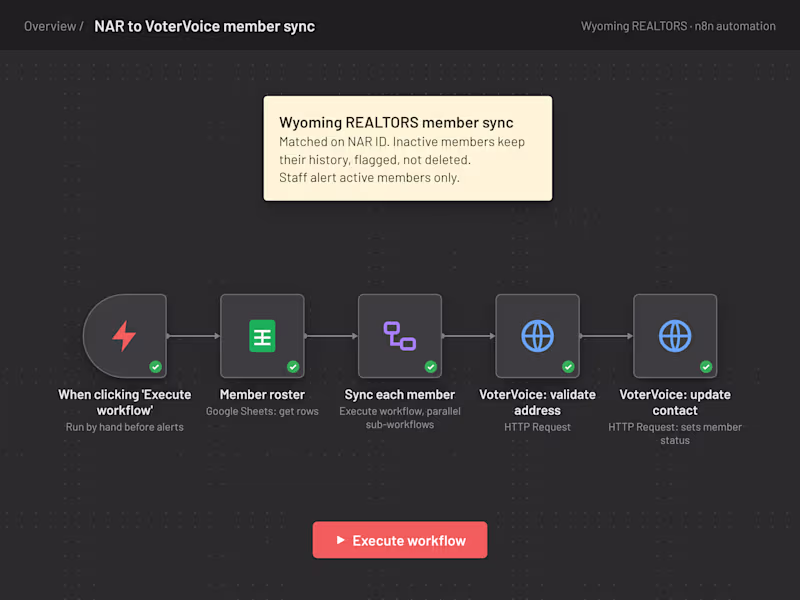Open the VoterVoice: update contact globe node
The width and height of the screenshot is (800, 600).
pos(675,336)
